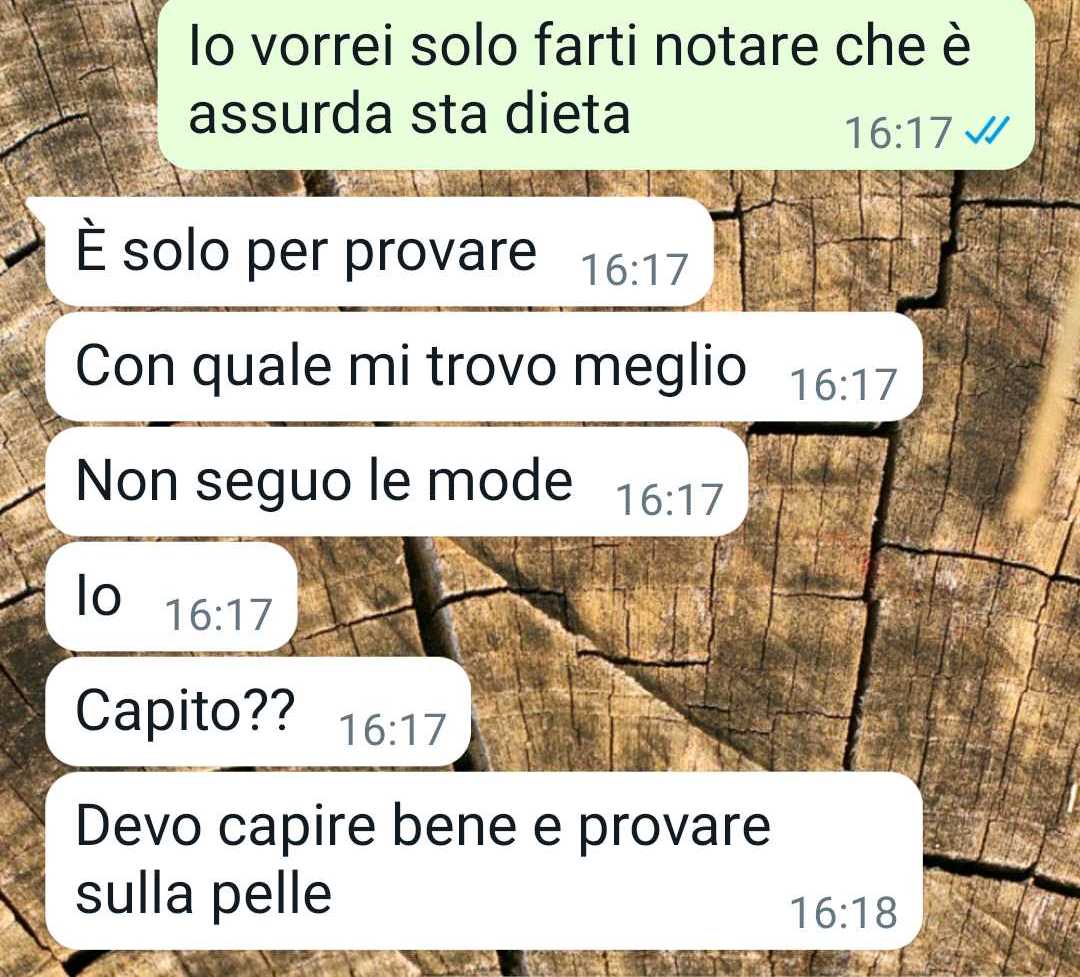1080x977 pixels.
Task: Click the timestamp beside 'Non seguo le mode'
Action: click(669, 499)
